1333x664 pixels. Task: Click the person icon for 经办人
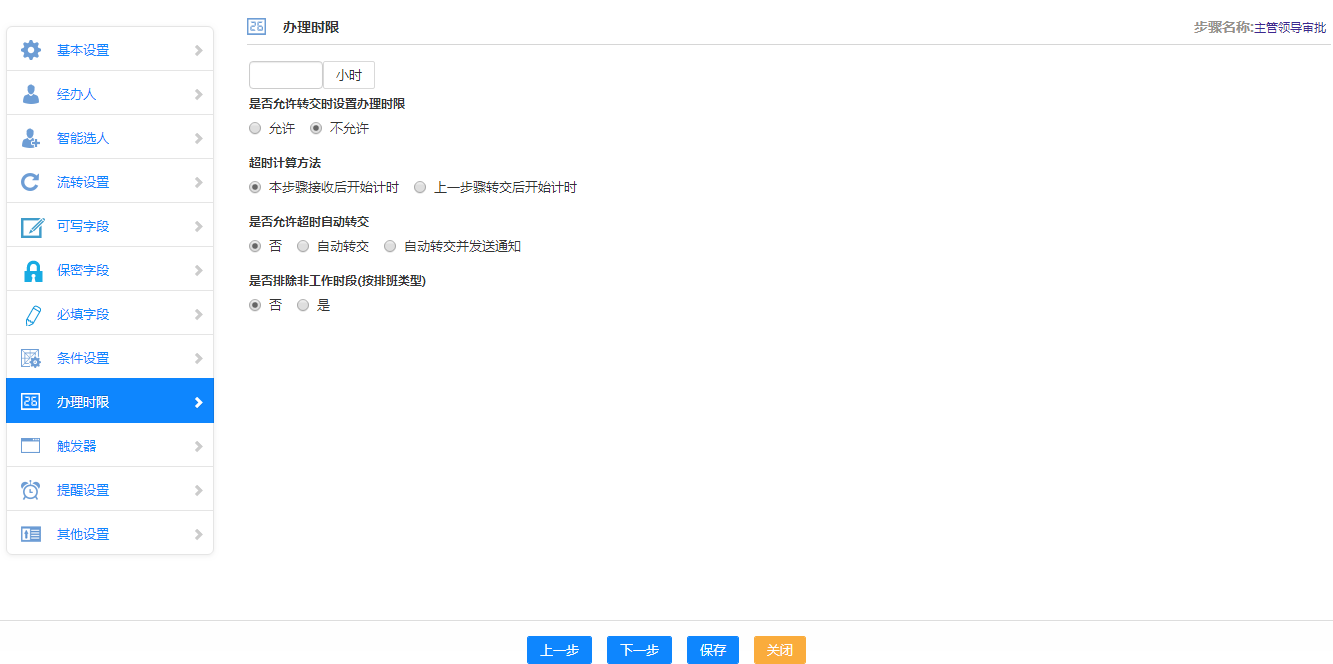click(31, 94)
